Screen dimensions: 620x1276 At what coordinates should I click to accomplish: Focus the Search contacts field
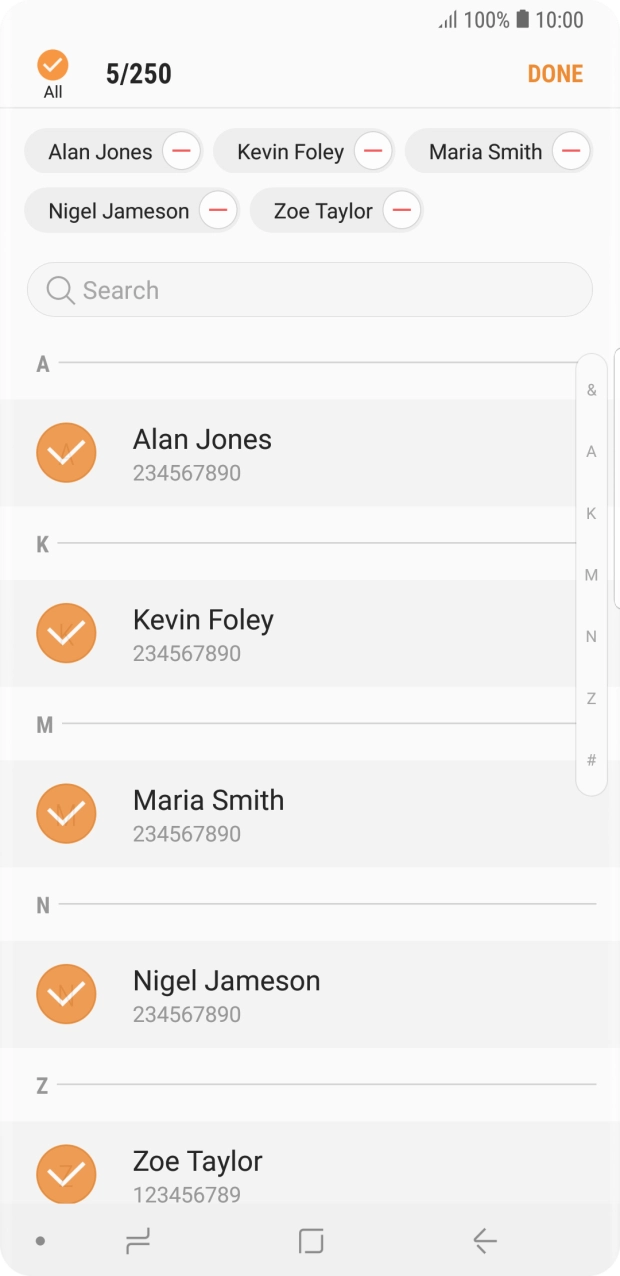coord(320,290)
